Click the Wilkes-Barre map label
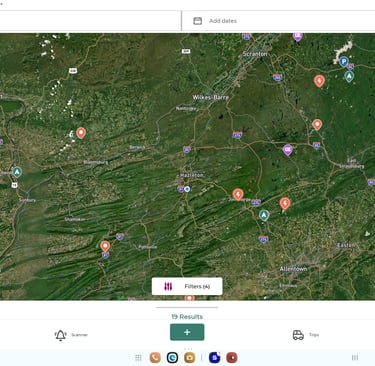Image resolution: width=375 pixels, height=366 pixels. click(211, 97)
